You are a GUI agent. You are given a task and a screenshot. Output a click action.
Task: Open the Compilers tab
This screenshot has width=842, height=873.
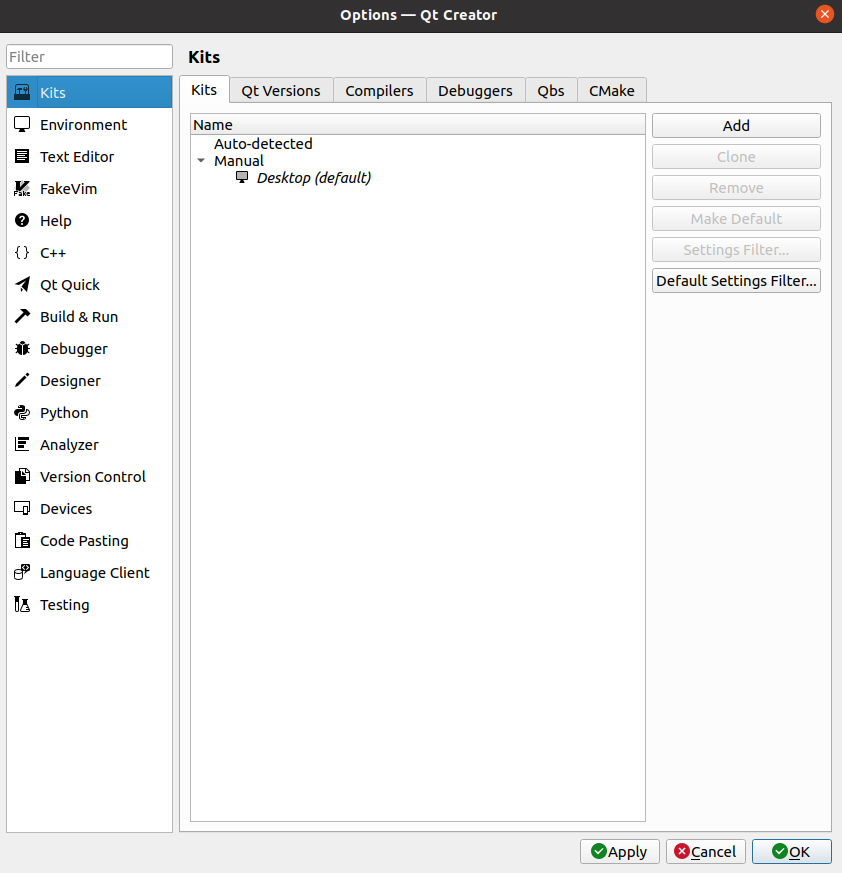[379, 91]
